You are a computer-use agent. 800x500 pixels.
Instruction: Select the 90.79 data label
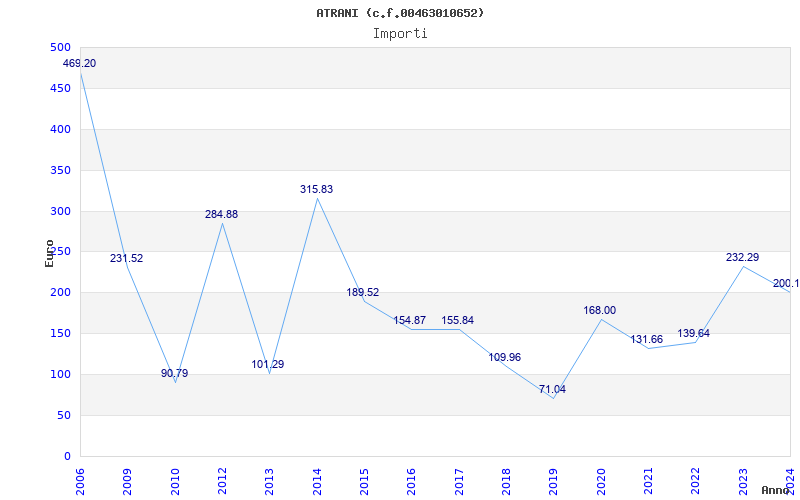click(x=174, y=373)
